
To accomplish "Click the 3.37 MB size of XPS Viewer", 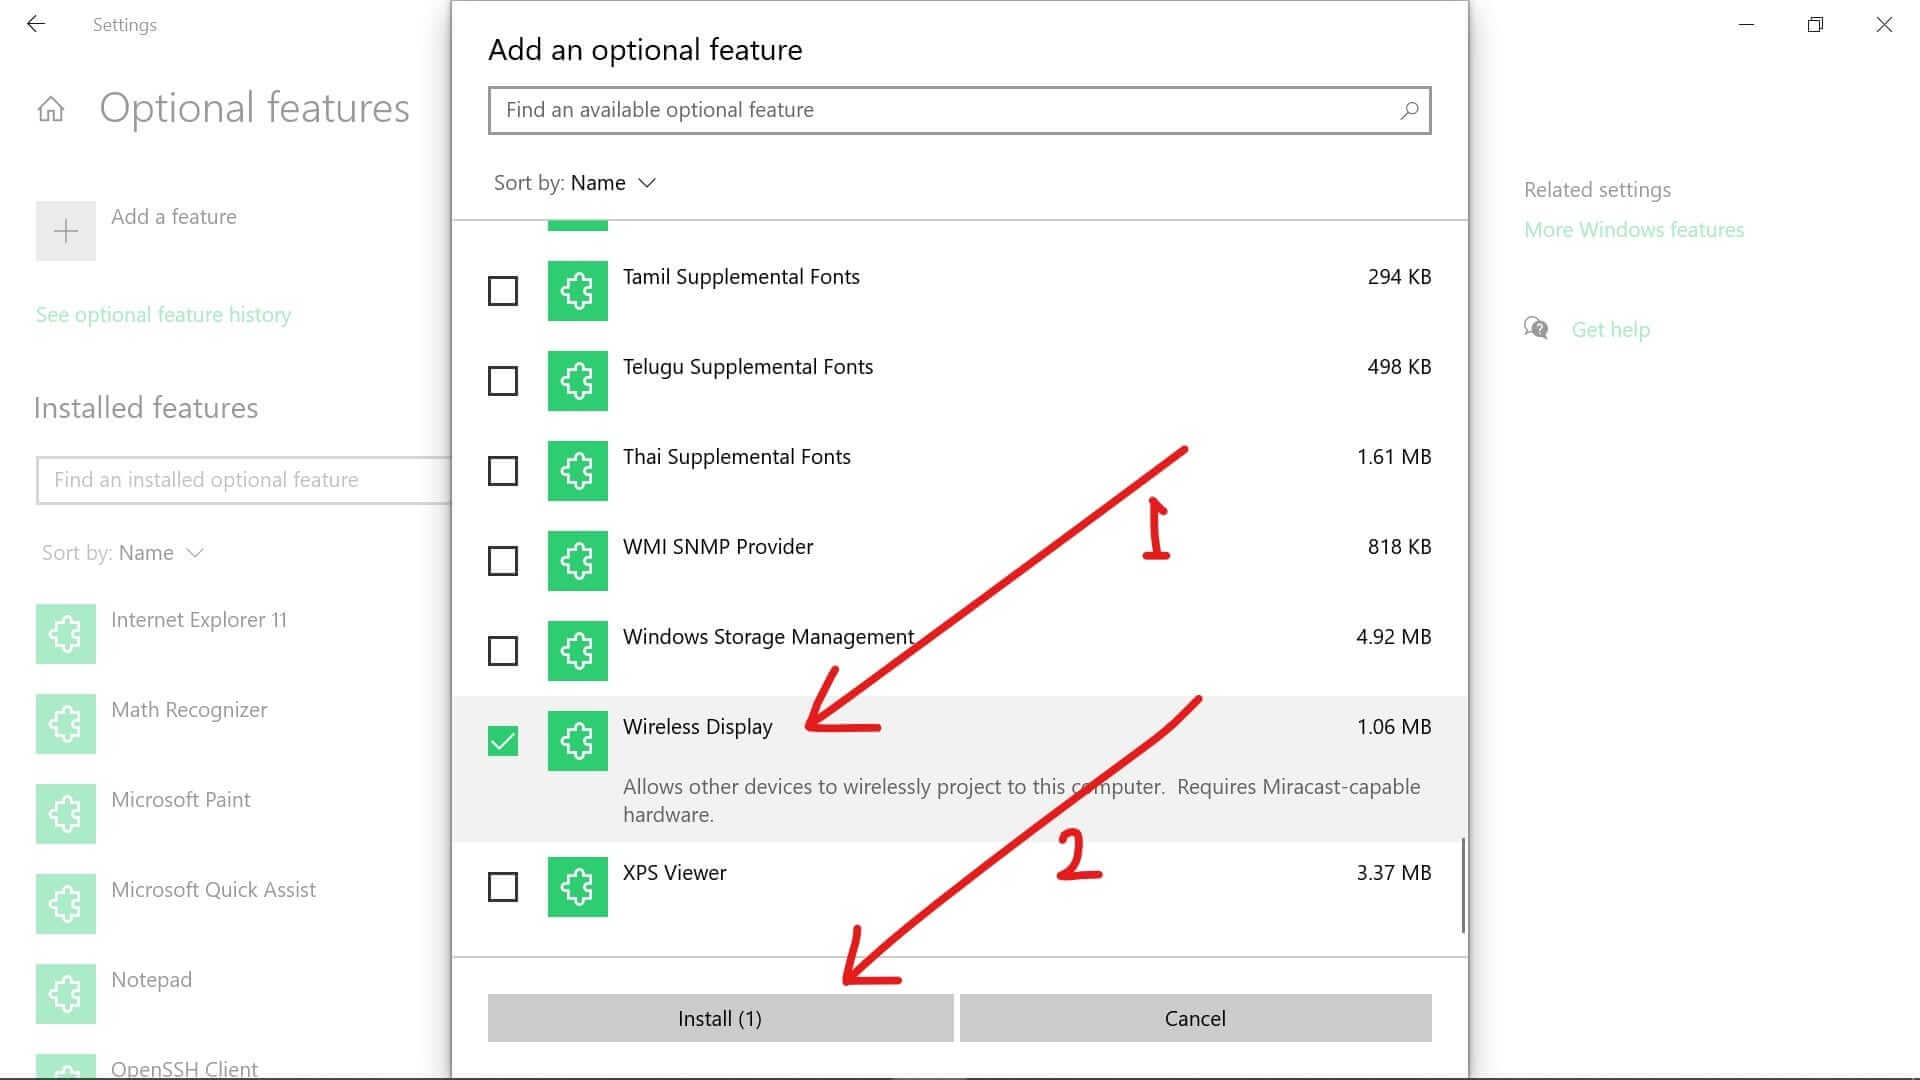I will click(x=1394, y=873).
